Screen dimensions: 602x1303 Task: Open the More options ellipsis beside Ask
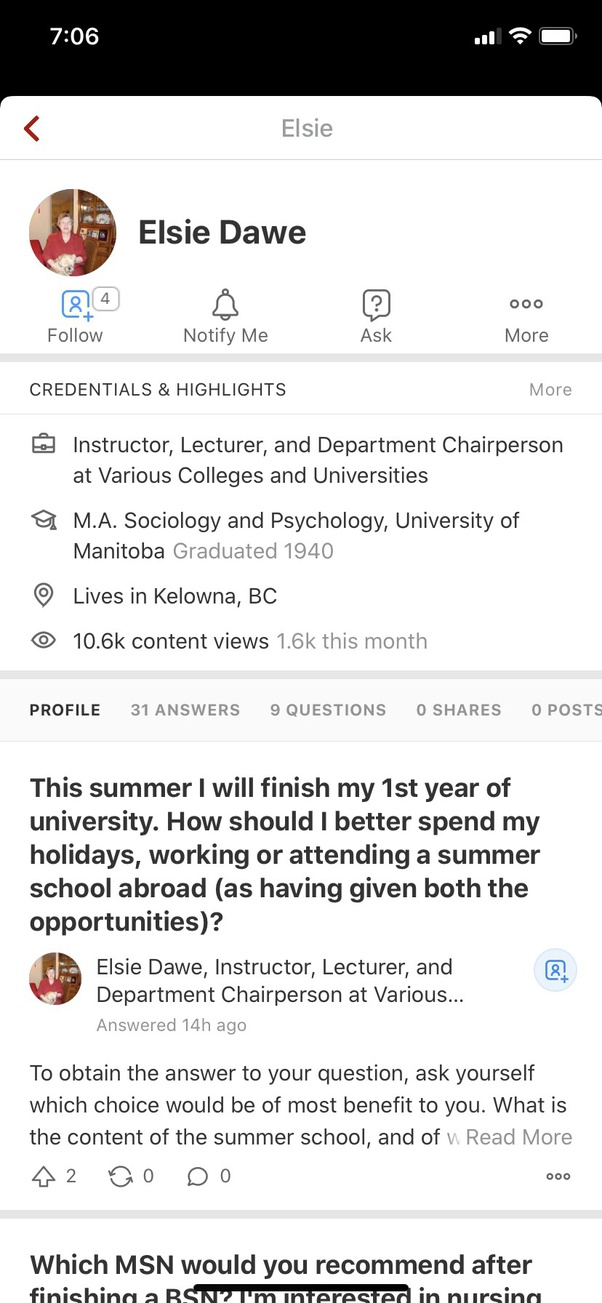(526, 303)
